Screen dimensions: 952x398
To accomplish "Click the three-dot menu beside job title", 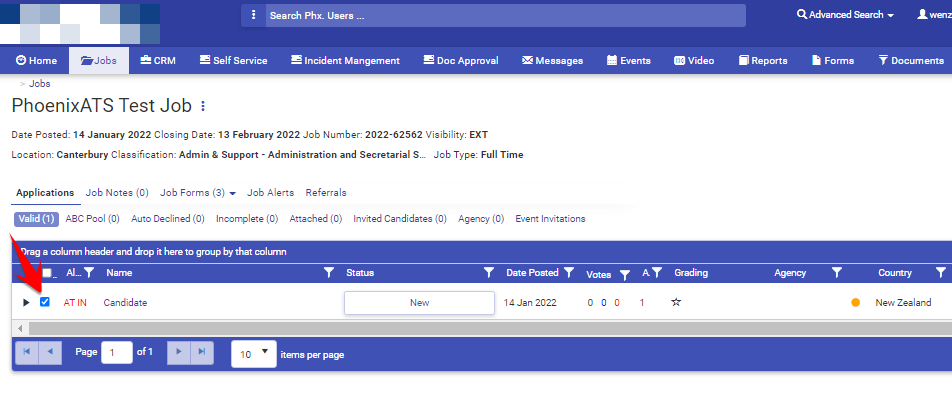I will click(203, 106).
